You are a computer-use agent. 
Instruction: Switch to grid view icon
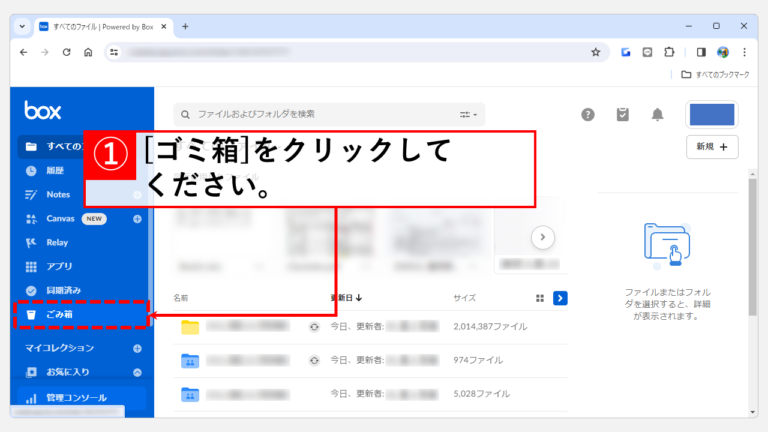540,298
